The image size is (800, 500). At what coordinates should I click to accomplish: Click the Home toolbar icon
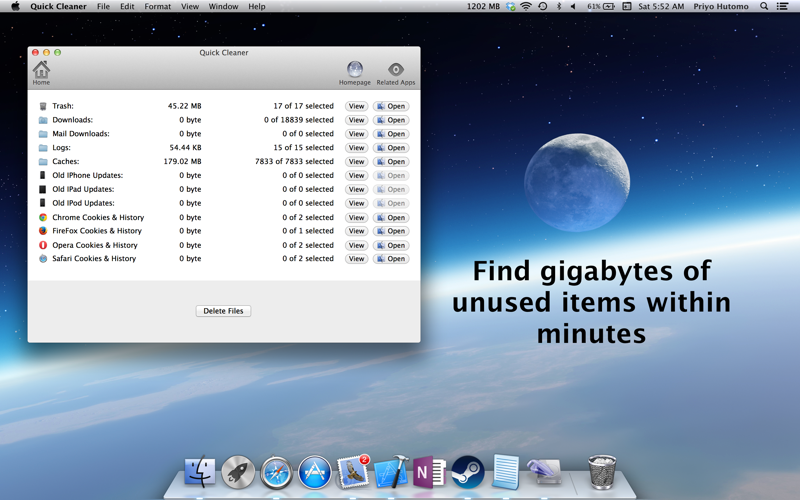pos(41,70)
